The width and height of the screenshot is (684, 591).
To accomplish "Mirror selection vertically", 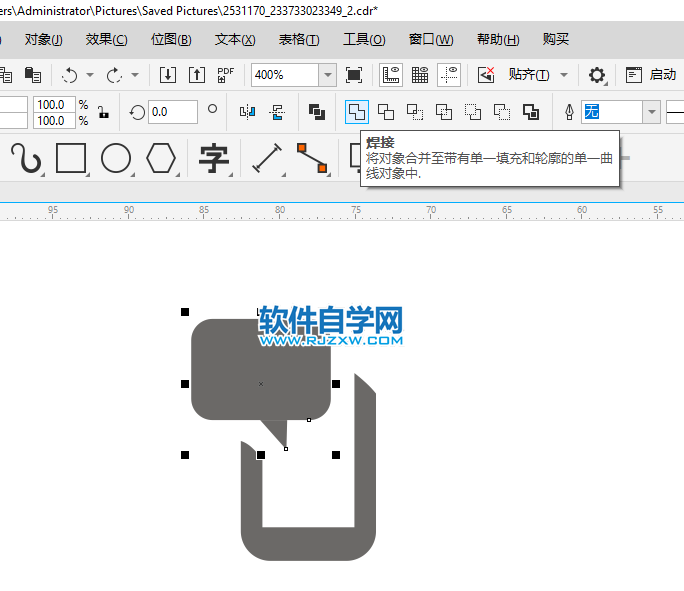I will tap(277, 112).
